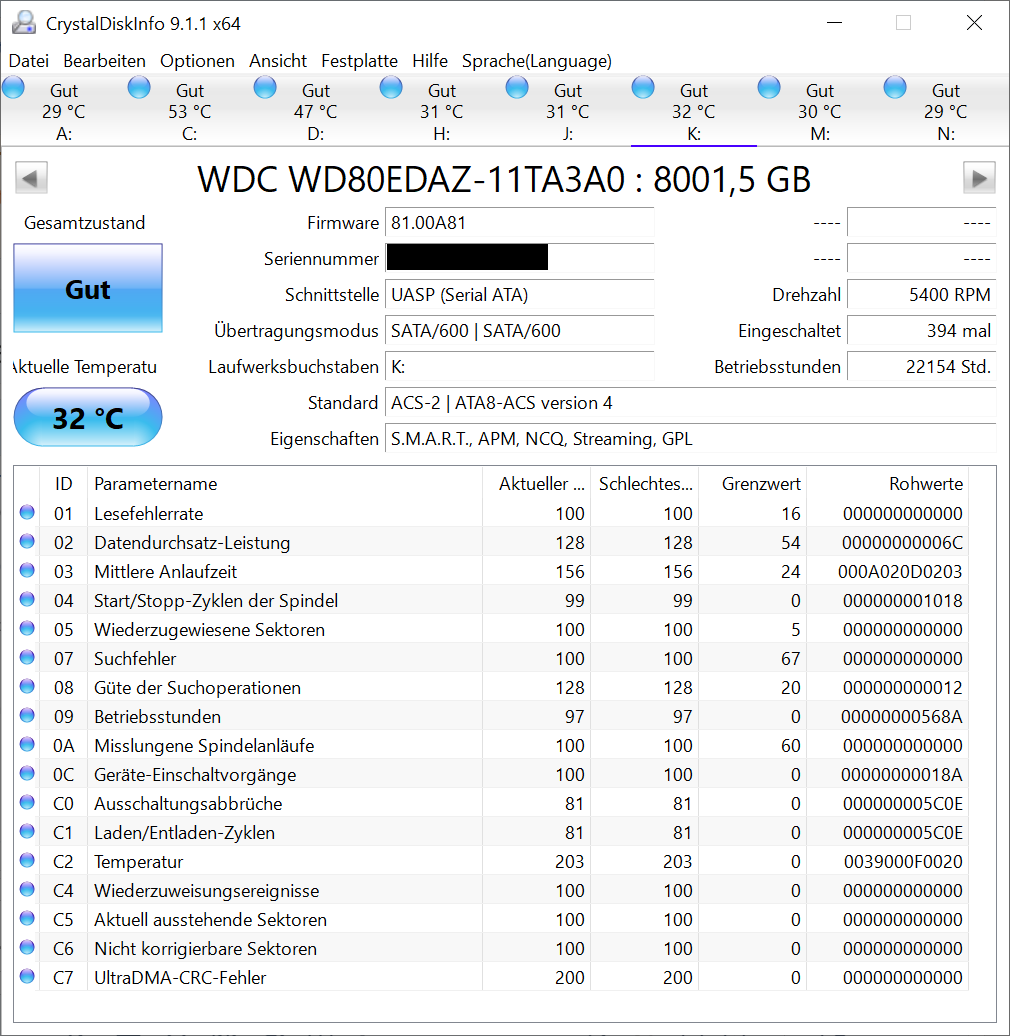Click the Gut overall health status button
This screenshot has height=1036, width=1010.
point(88,288)
